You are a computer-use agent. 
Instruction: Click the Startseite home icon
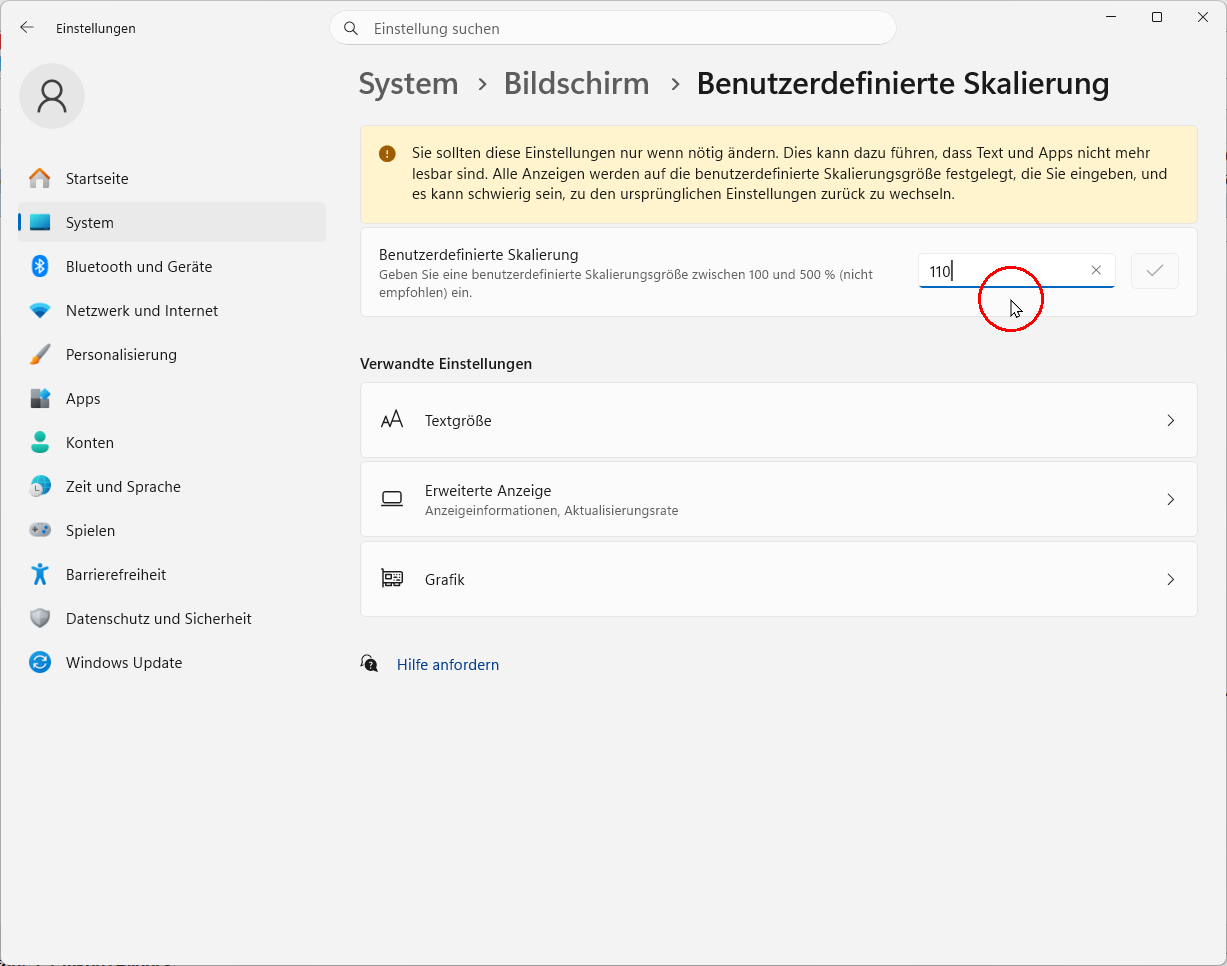pyautogui.click(x=40, y=179)
